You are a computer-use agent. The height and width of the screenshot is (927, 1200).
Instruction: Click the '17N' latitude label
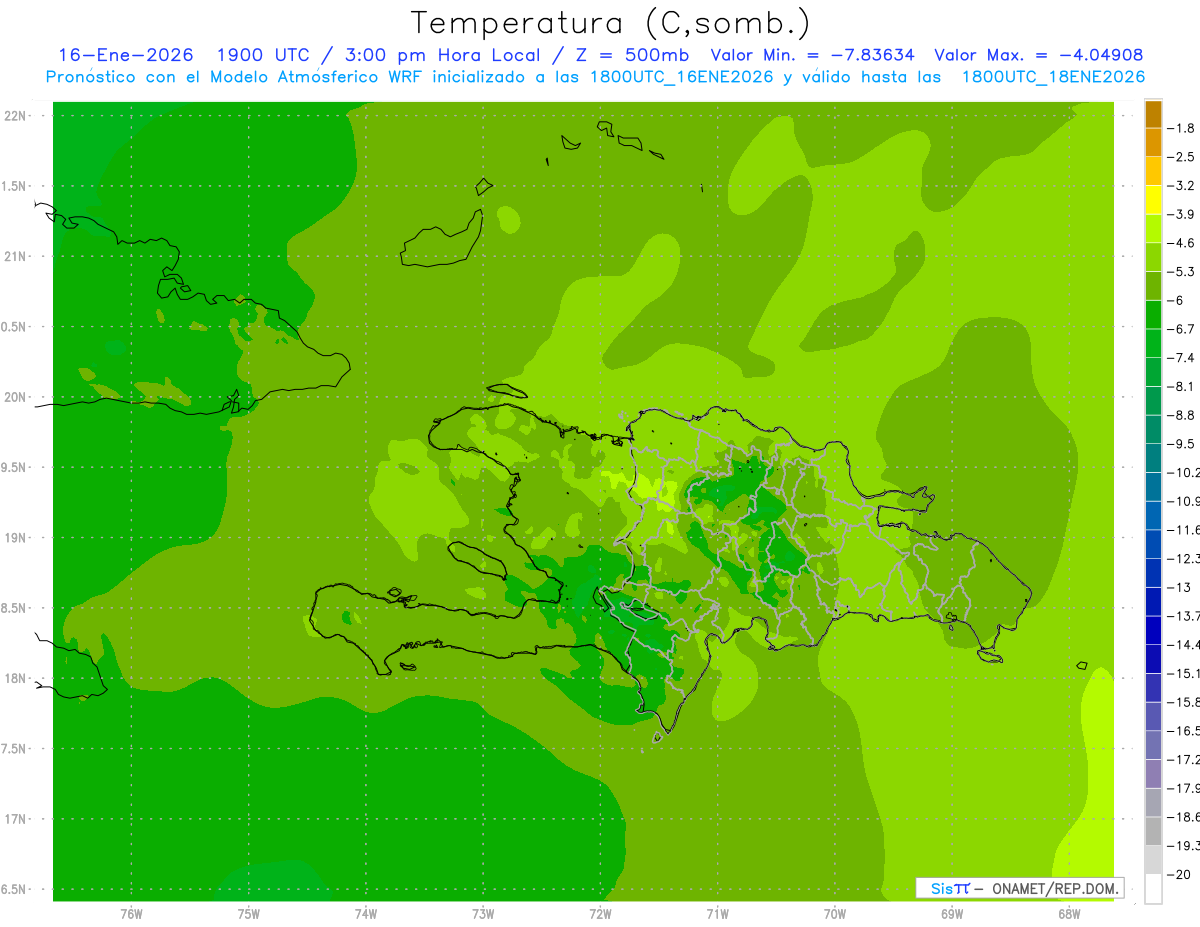pos(15,819)
